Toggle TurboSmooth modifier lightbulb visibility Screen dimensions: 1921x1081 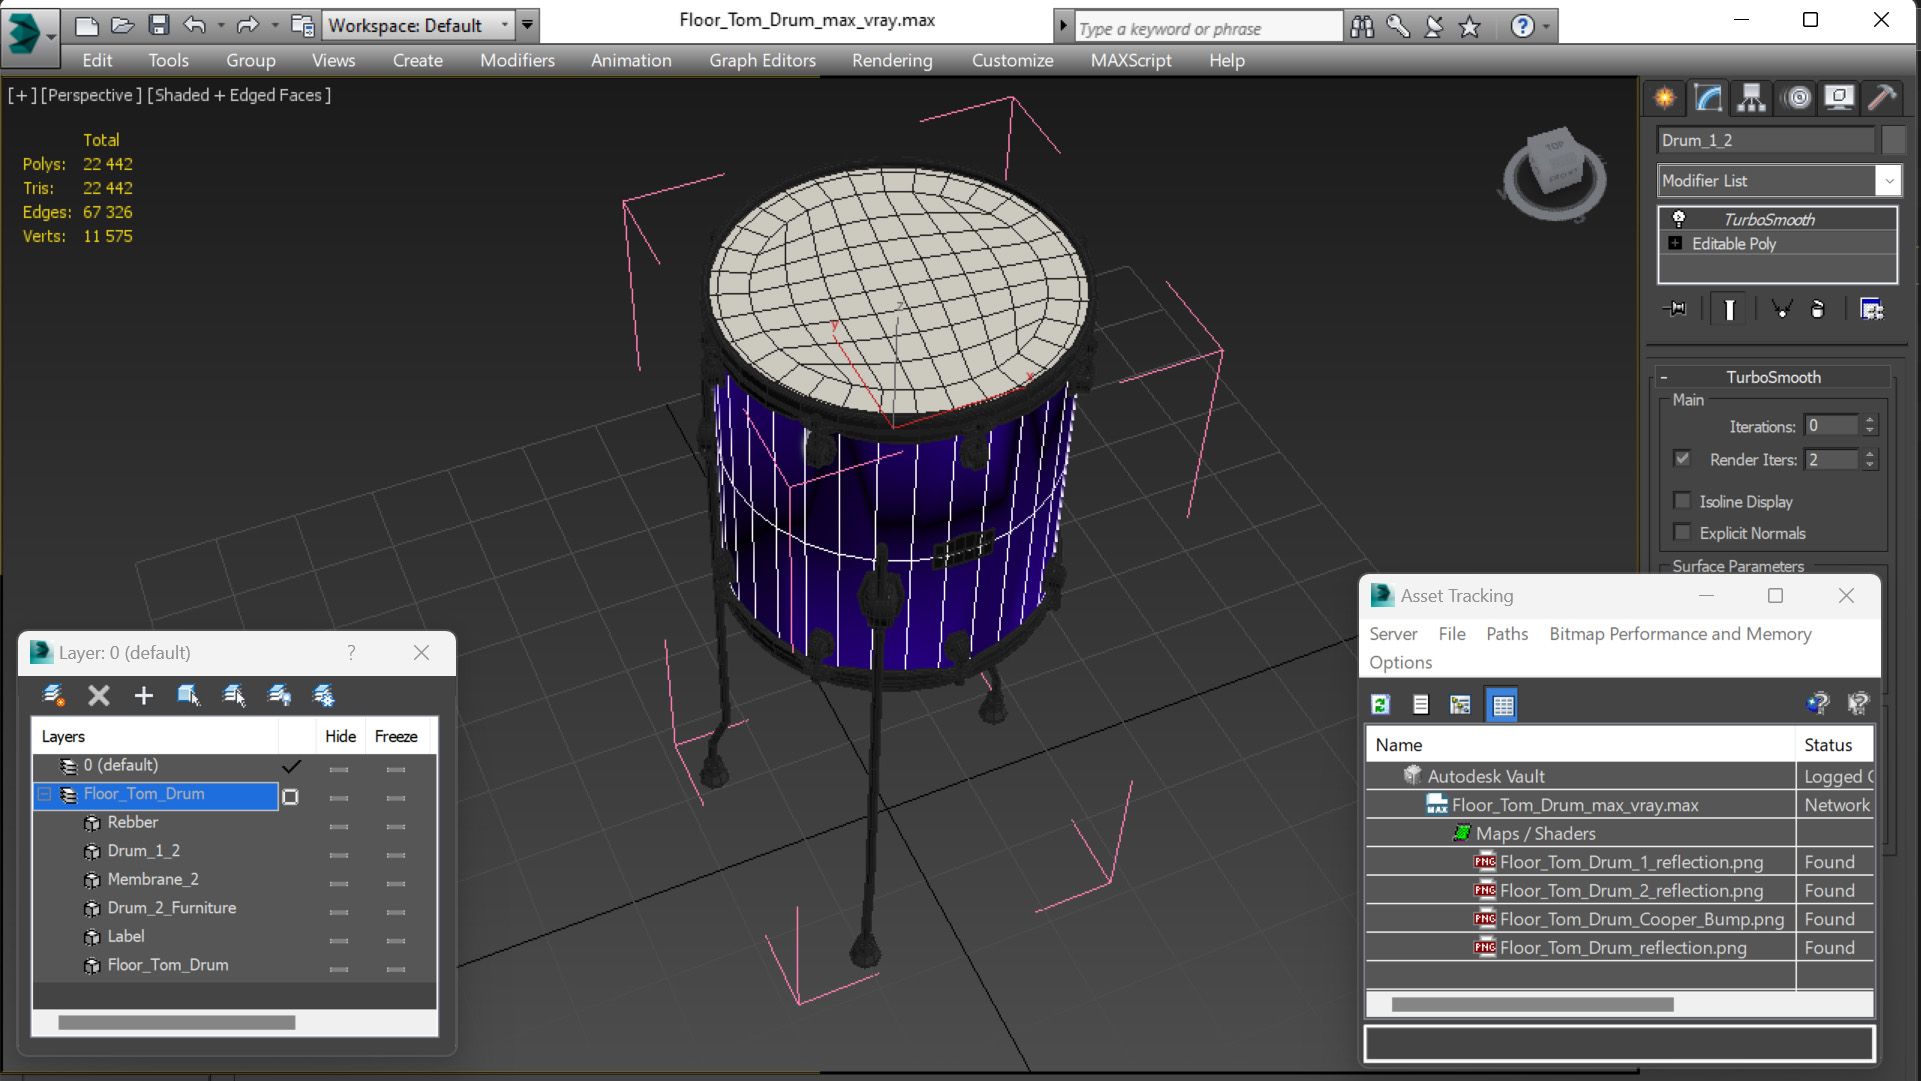coord(1679,219)
